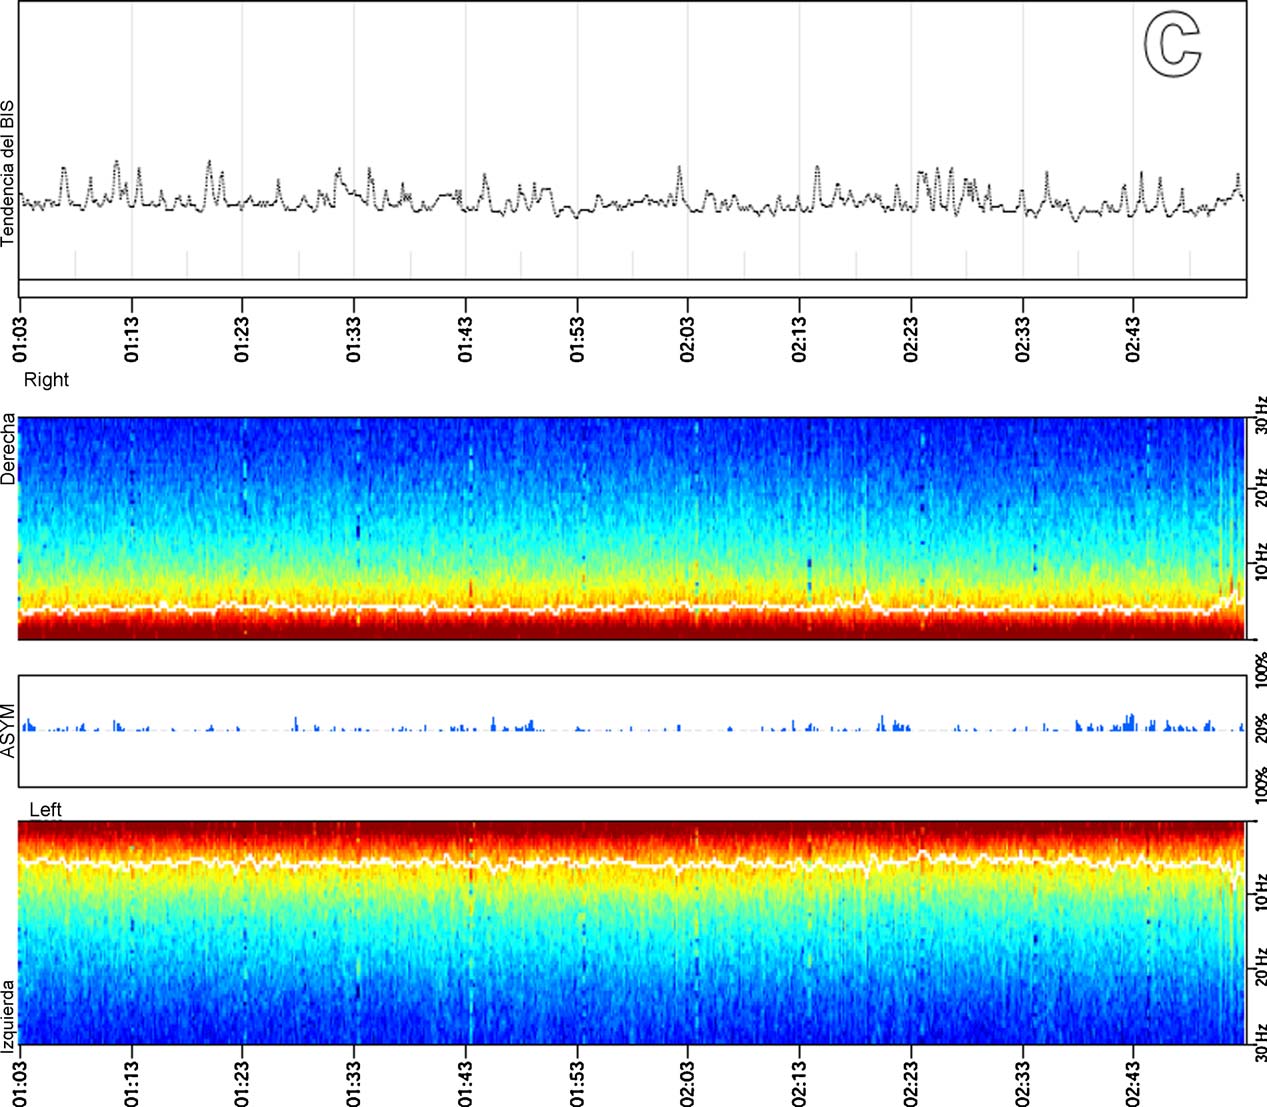This screenshot has width=1267, height=1107.
Task: Click 01:43 timestamp below the Izquierda spectrogram
Action: tap(466, 1076)
